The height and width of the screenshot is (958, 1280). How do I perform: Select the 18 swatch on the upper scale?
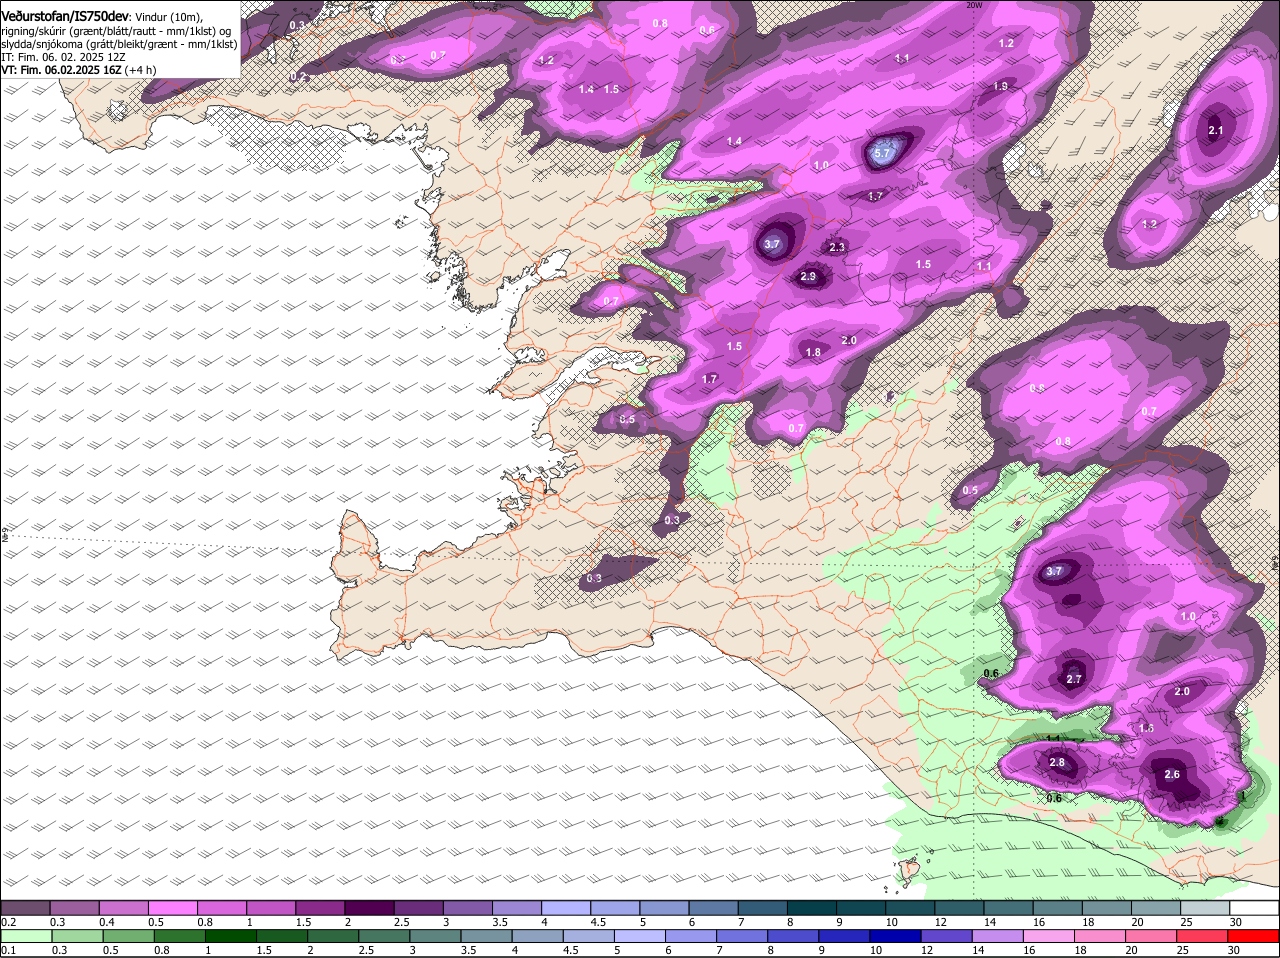1107,907
